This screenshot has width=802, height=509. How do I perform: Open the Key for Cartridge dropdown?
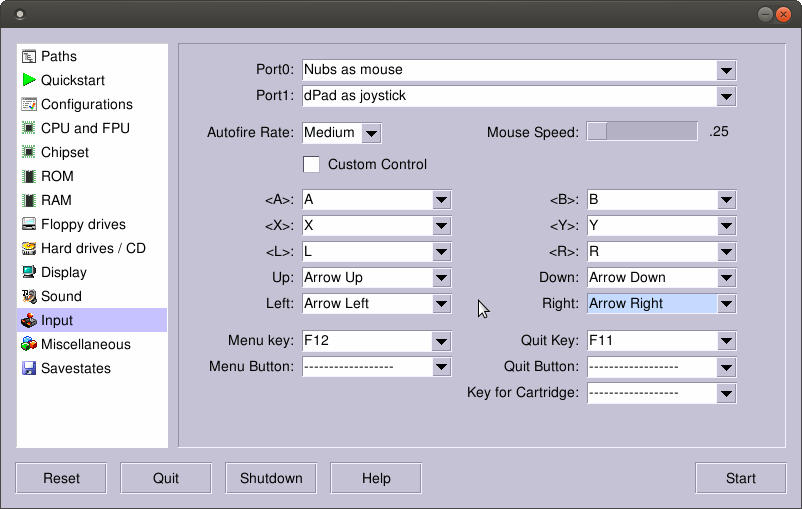click(x=726, y=393)
